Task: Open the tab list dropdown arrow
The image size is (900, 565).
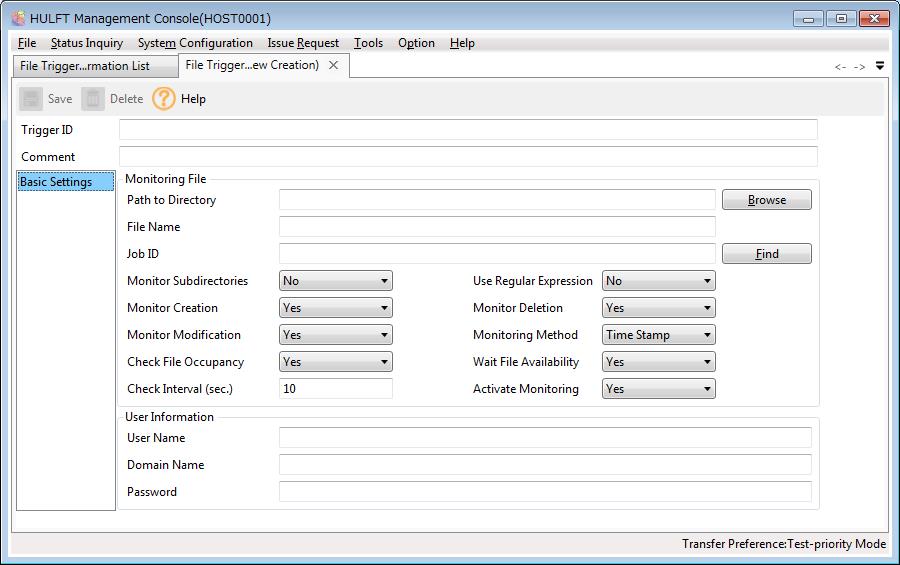Action: coord(880,66)
